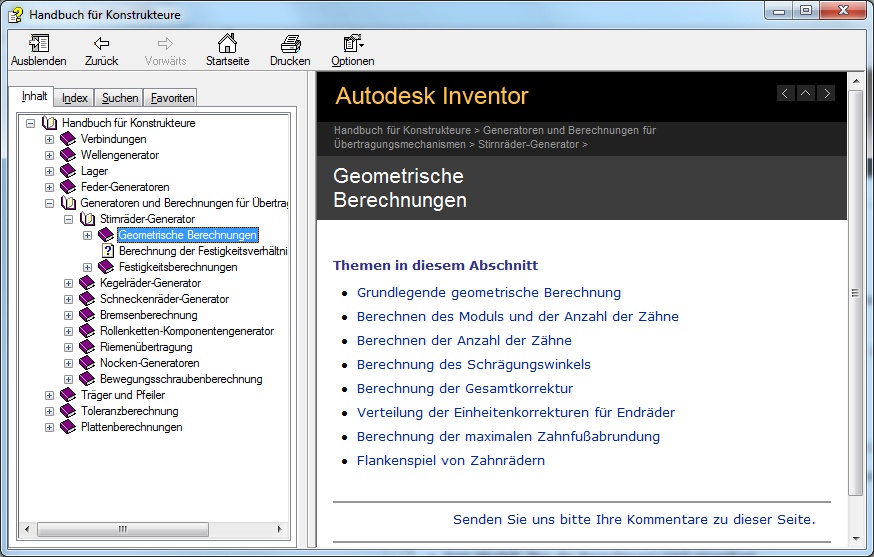This screenshot has width=874, height=557.
Task: Select the Bewegungsschraubenberechnung tree item
Action: coord(181,379)
